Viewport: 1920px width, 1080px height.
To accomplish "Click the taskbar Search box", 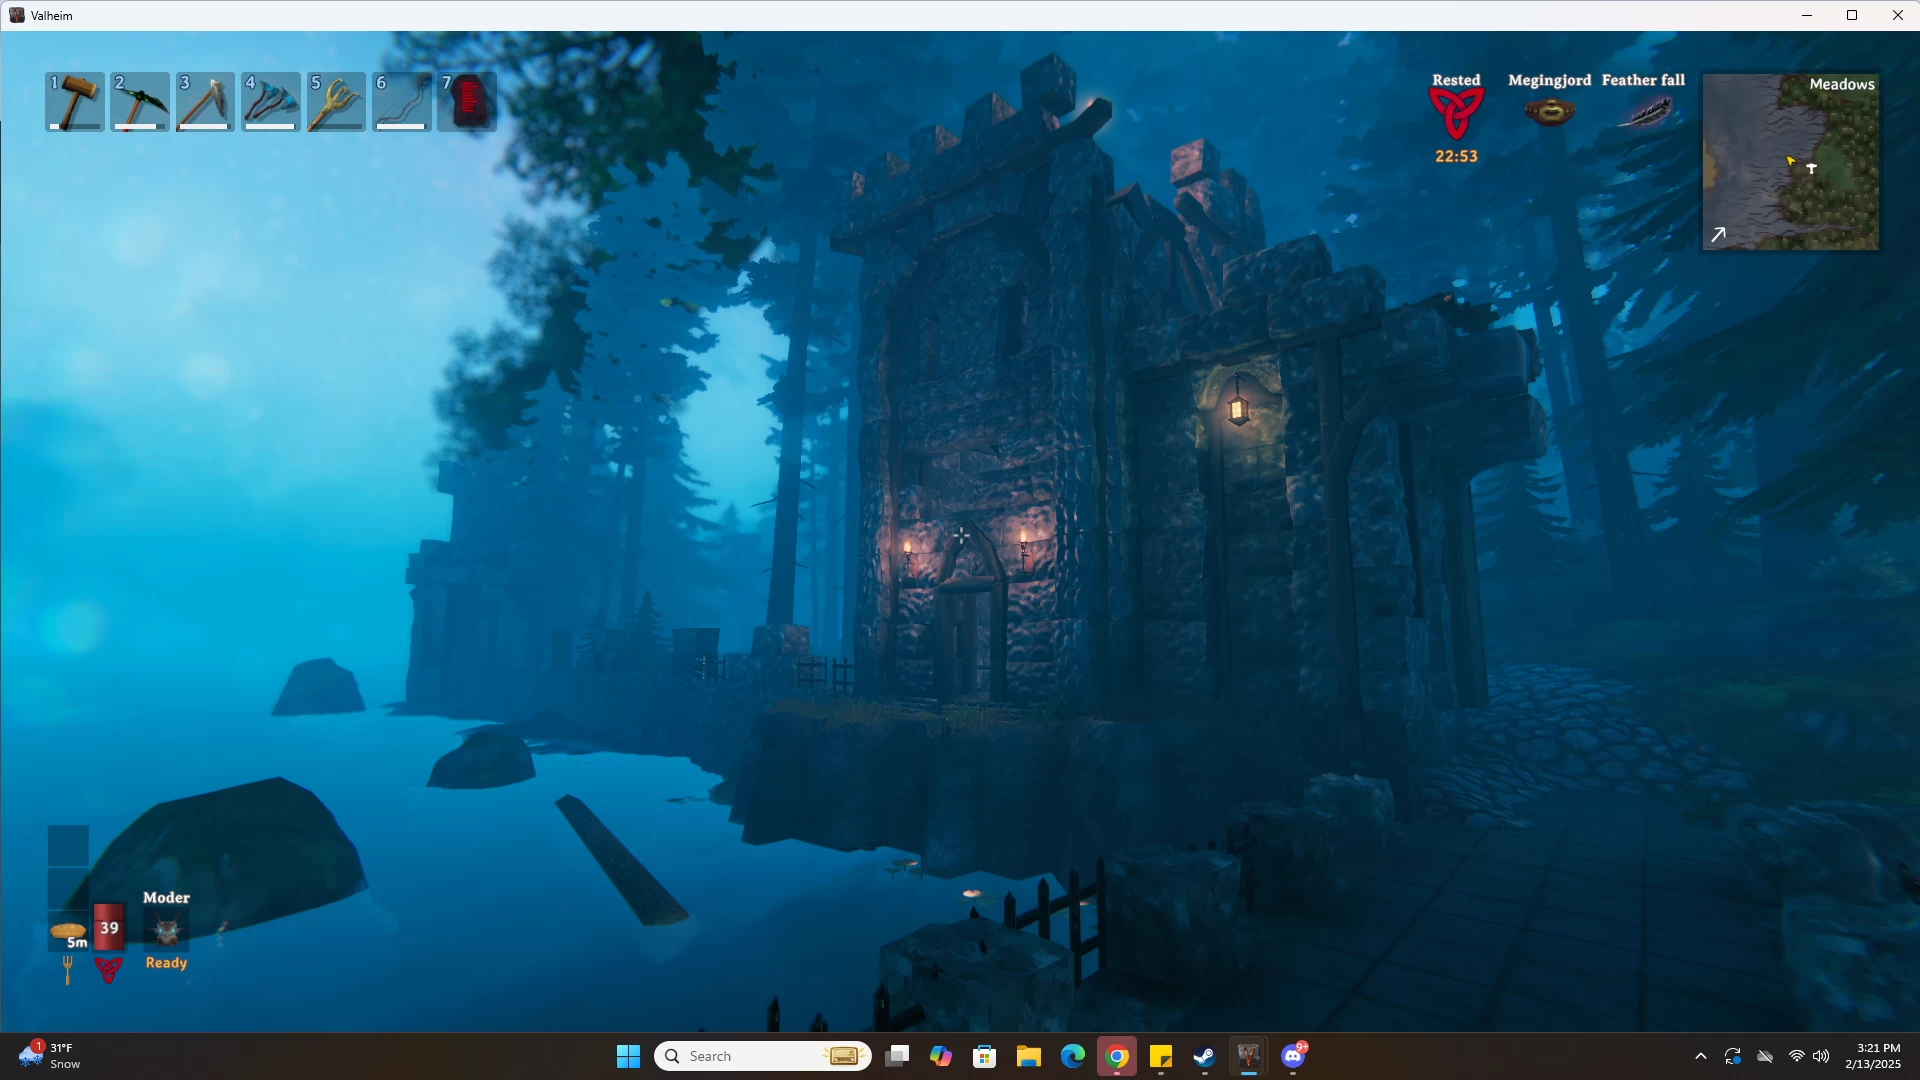I will click(763, 1056).
